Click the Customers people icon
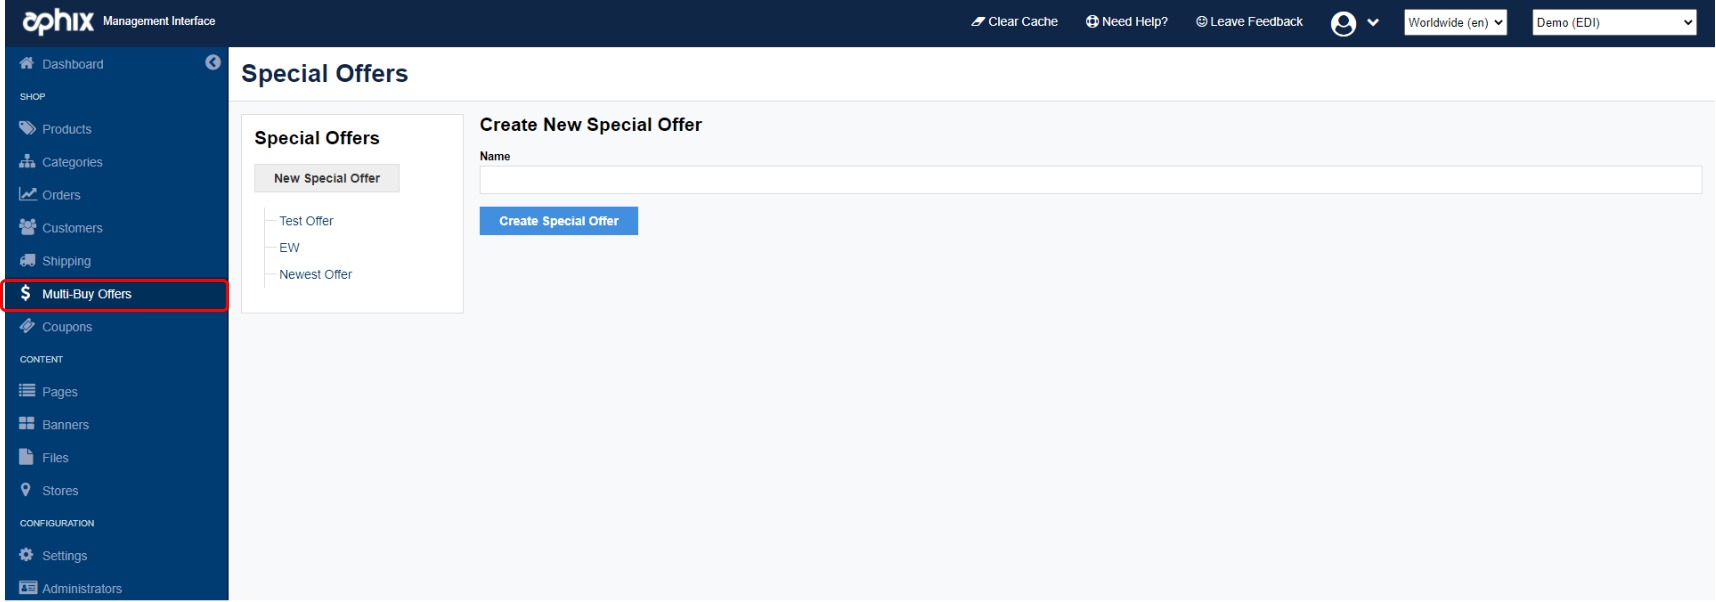Image resolution: width=1716 pixels, height=602 pixels. (x=27, y=227)
